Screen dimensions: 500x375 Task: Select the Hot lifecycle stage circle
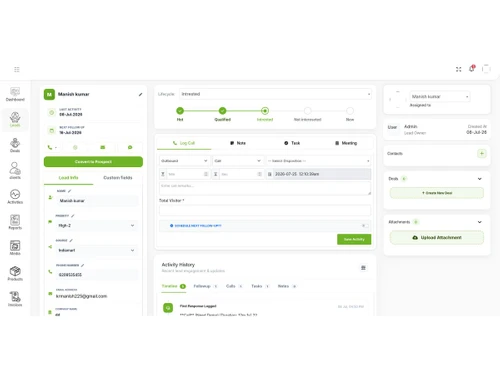coord(180,111)
